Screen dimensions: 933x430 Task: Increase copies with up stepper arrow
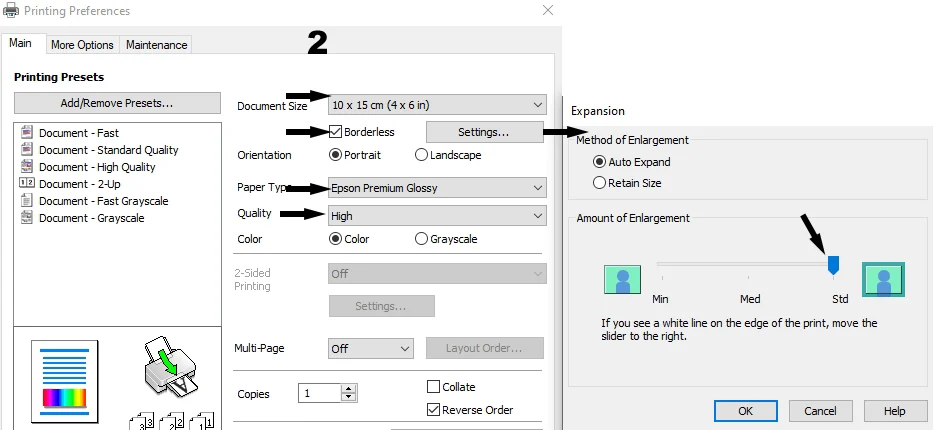(349, 388)
